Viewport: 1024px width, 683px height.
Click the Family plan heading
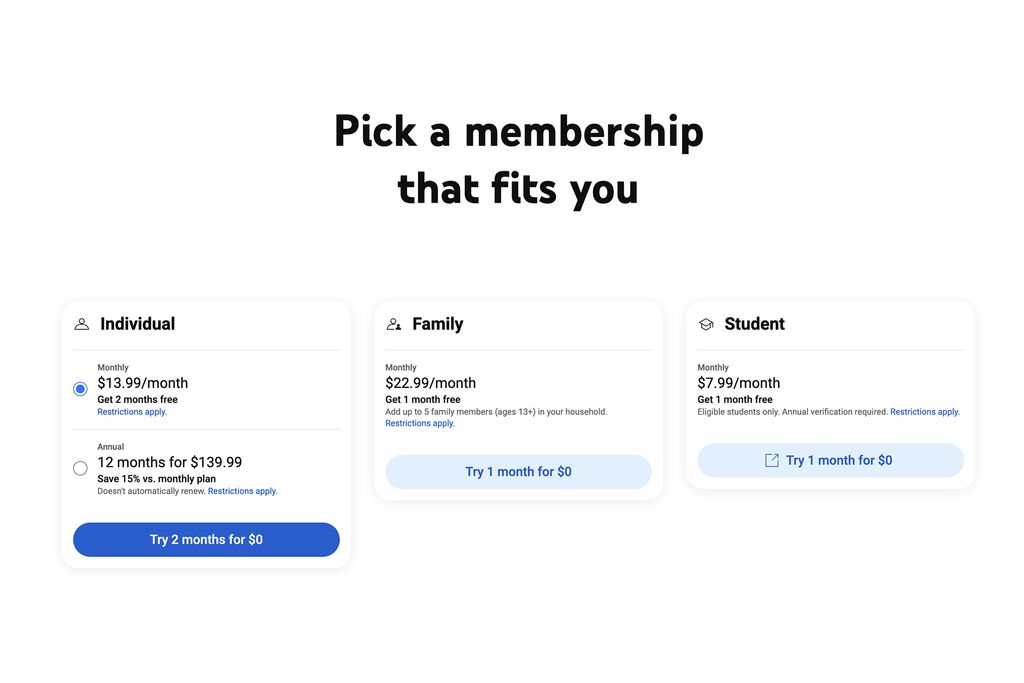437,324
